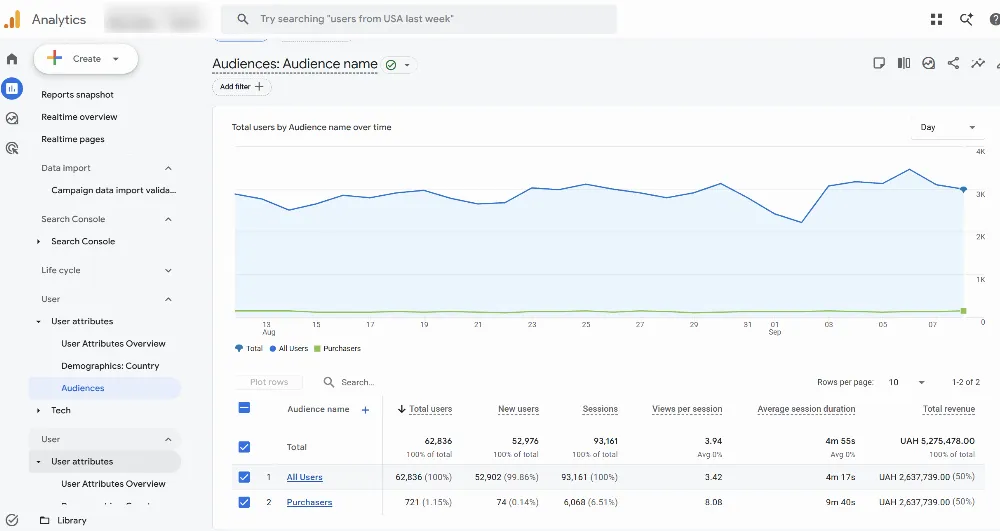Open first User Attributes Overview in sidebar

coord(113,344)
